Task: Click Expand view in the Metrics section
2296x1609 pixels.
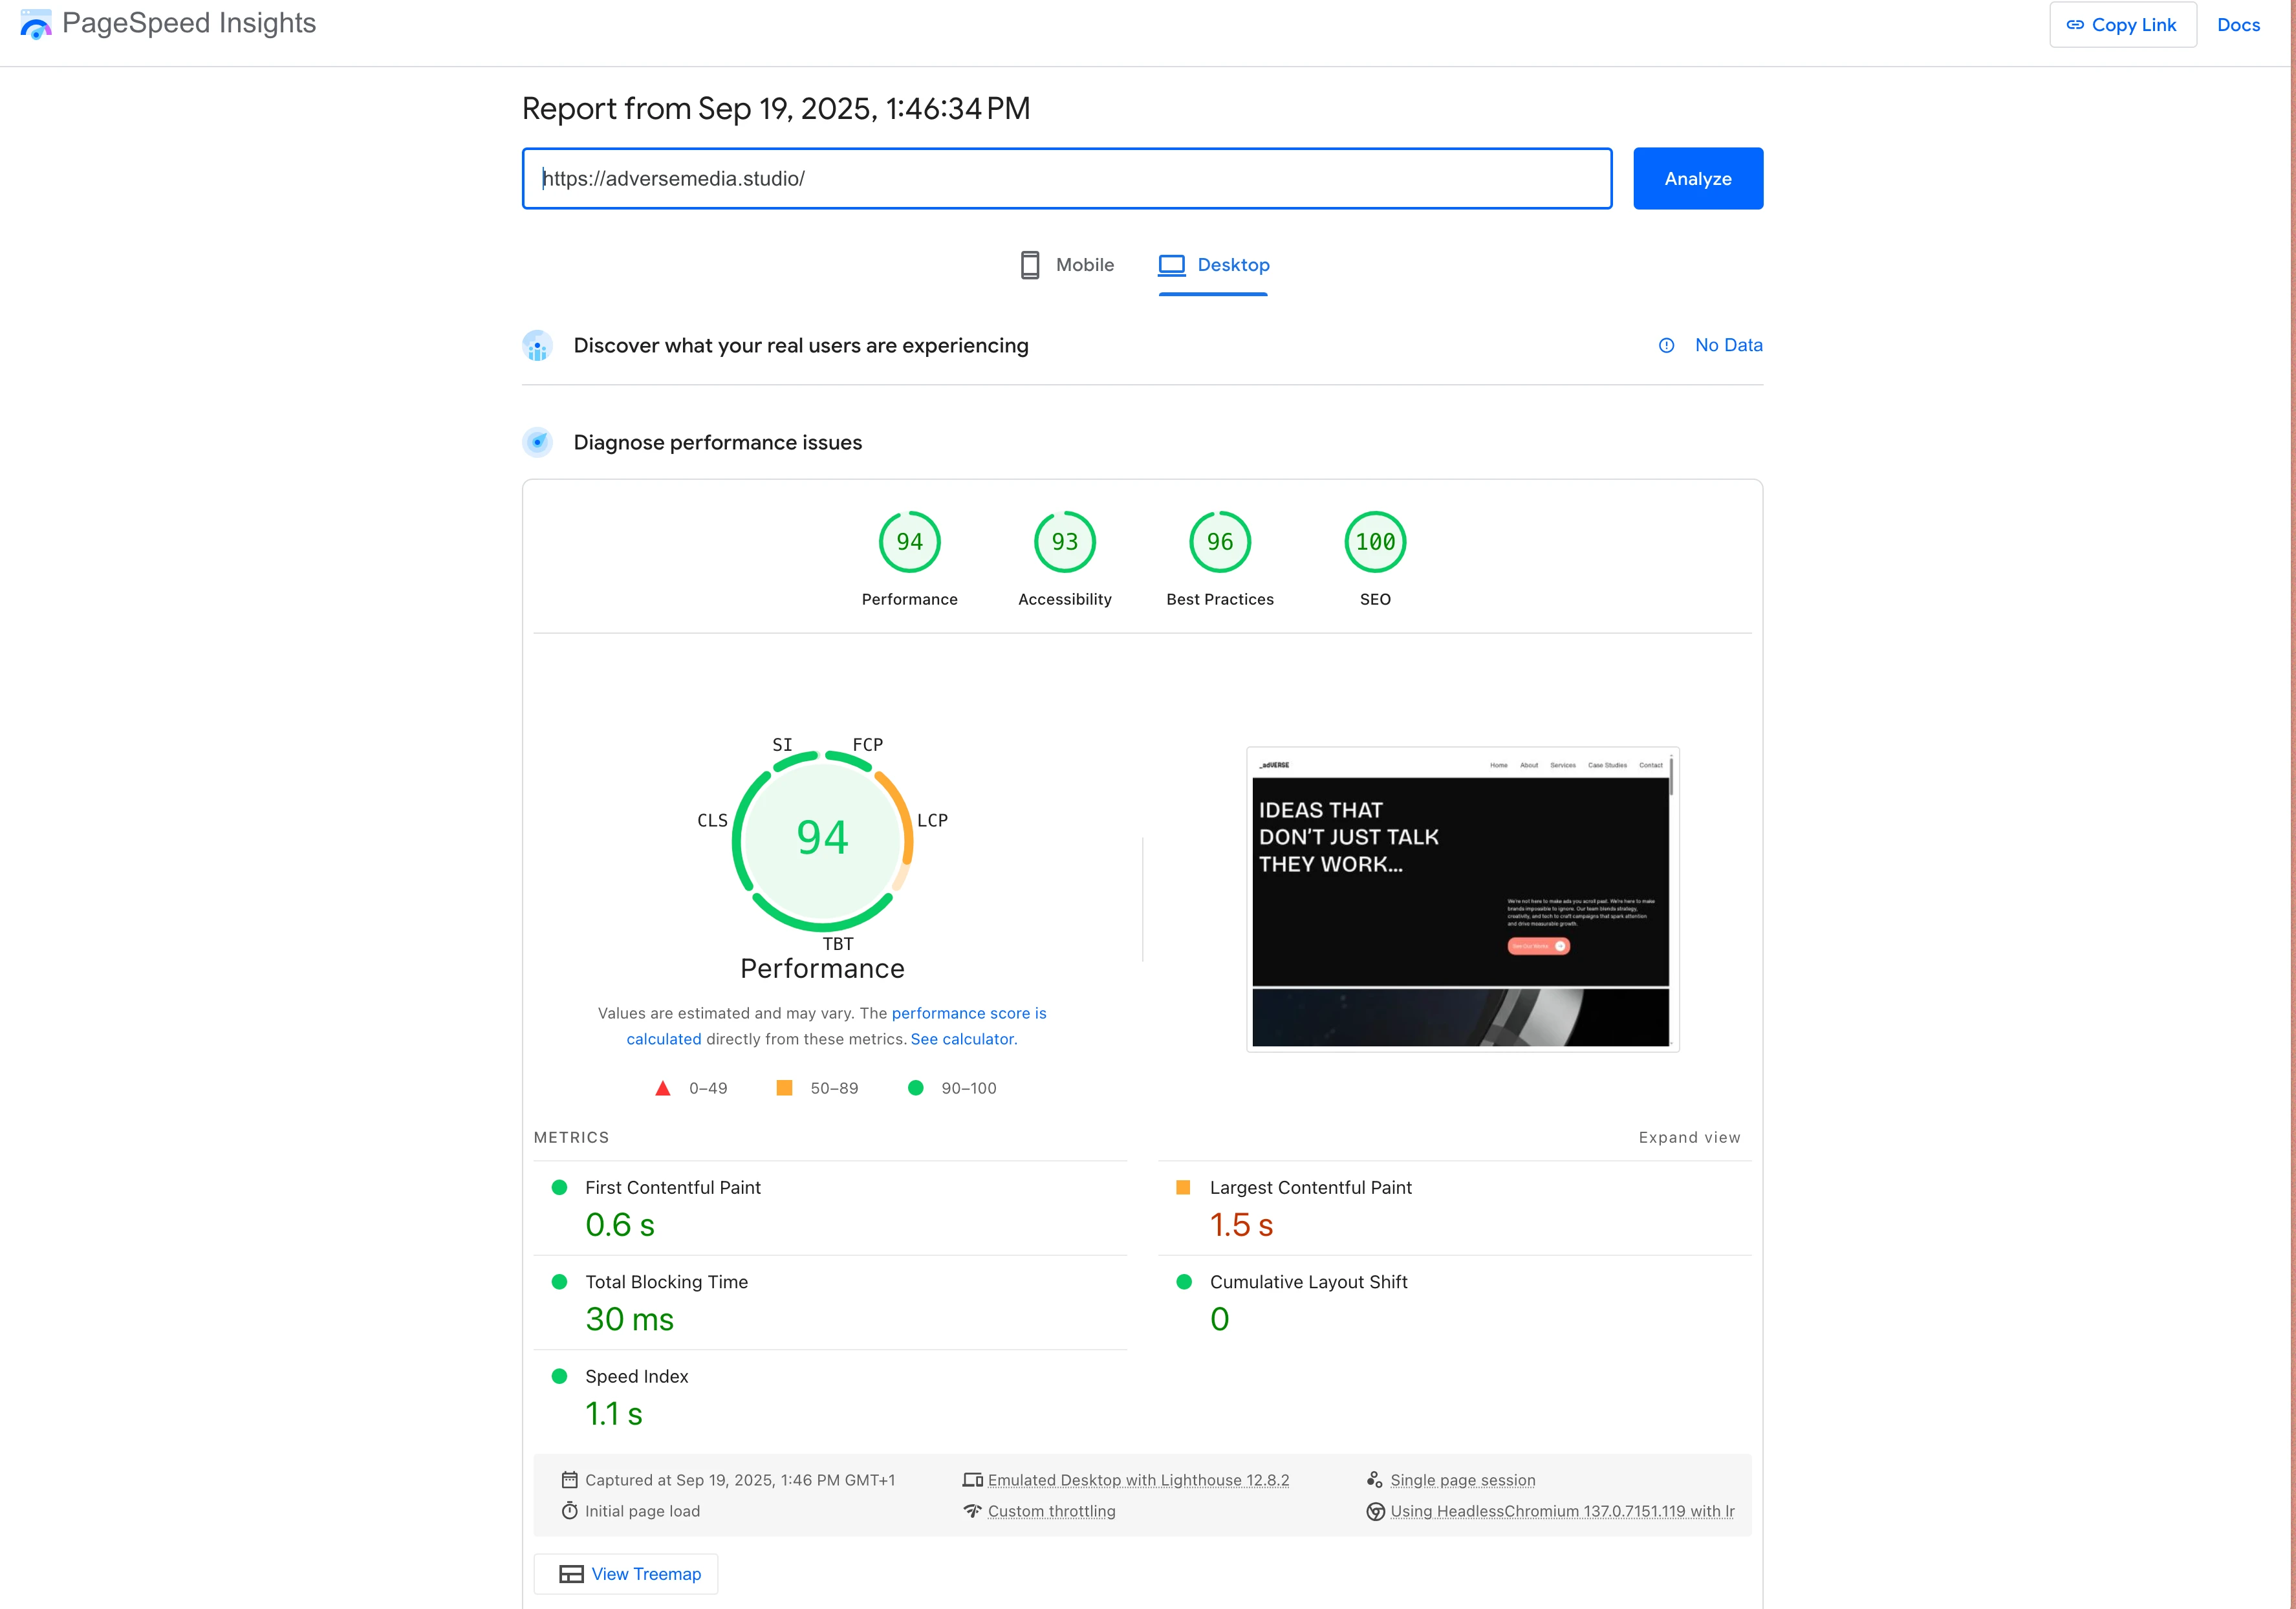Action: [1689, 1137]
